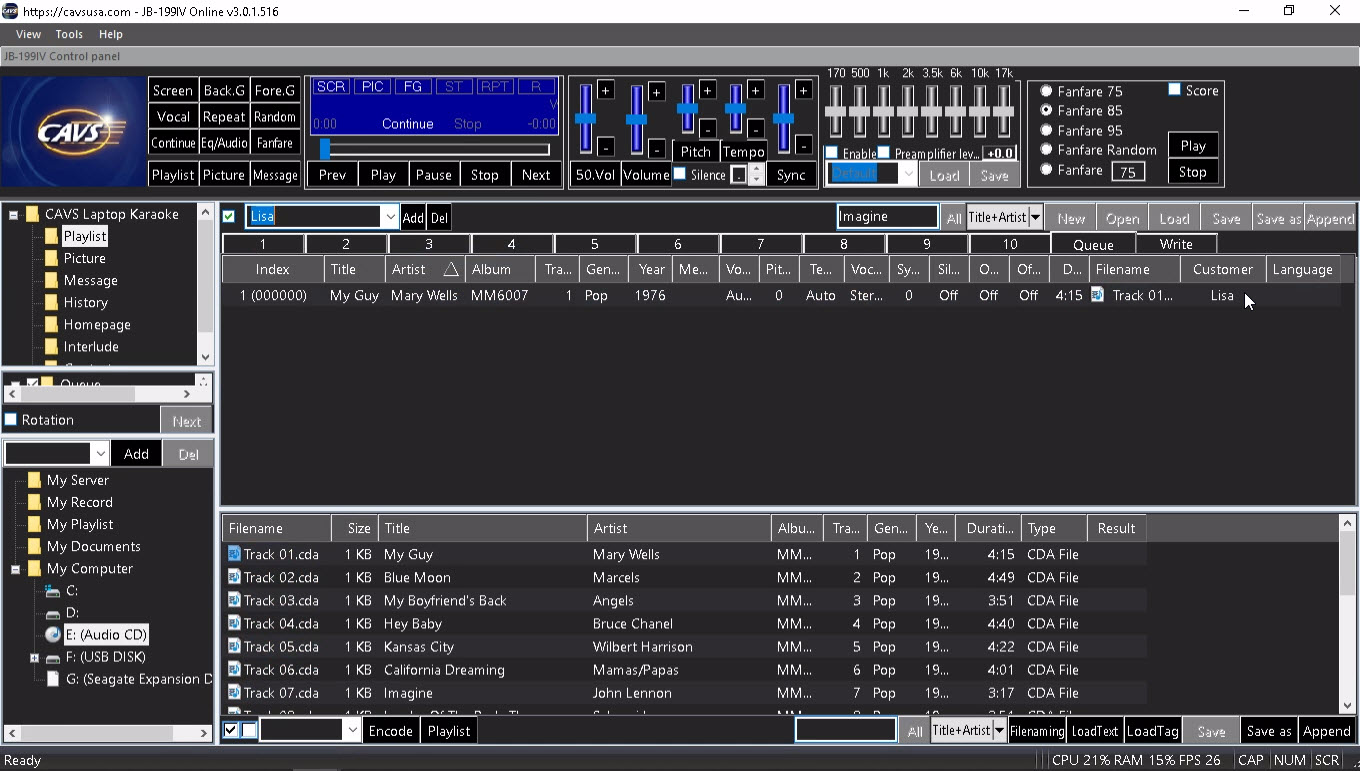Click the Track 06.cda file icon

235,668
